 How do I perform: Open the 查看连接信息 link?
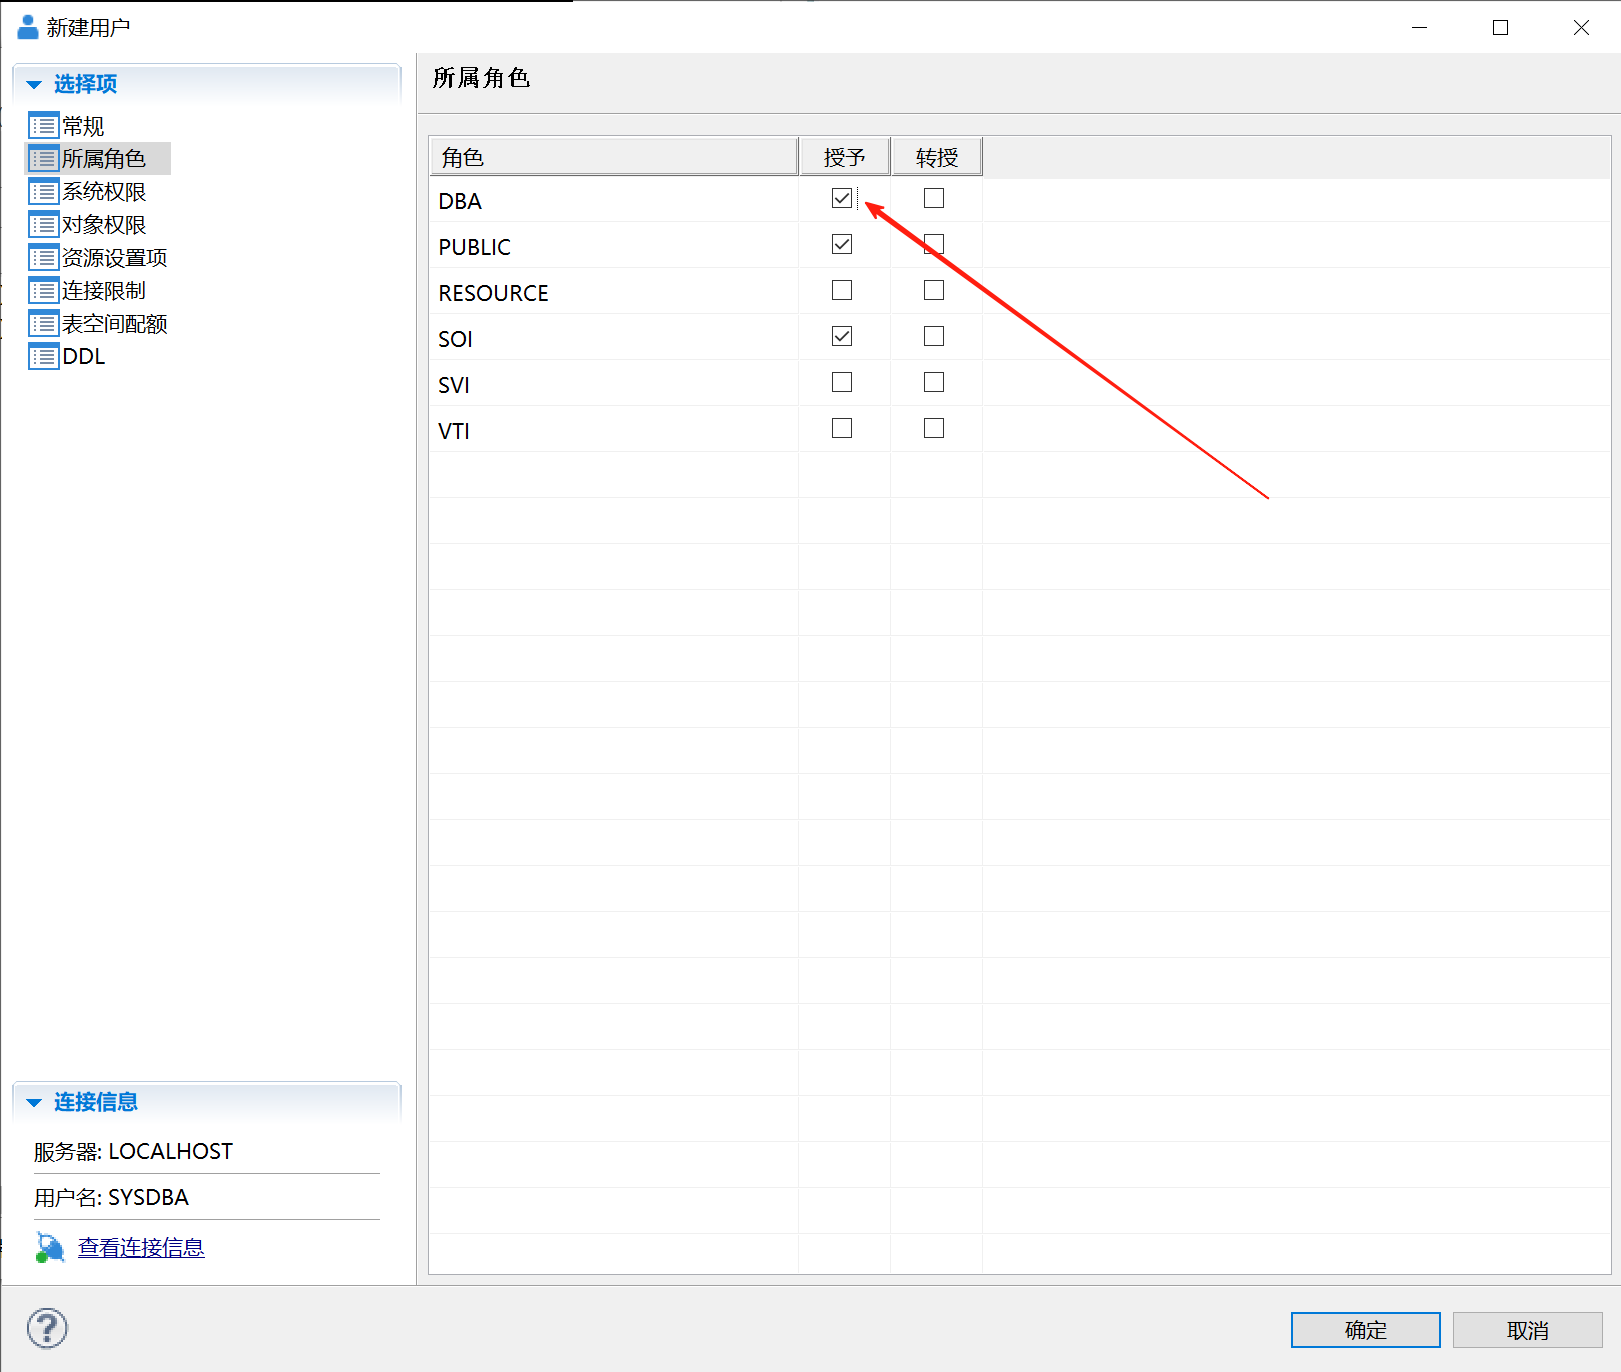[141, 1248]
